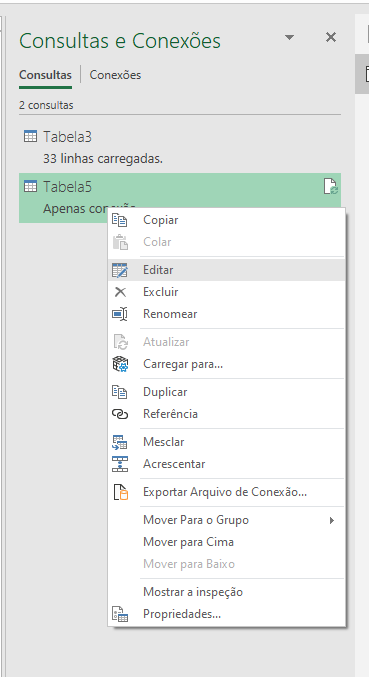Click the Propriedades icon
The width and height of the screenshot is (369, 677).
(120, 614)
